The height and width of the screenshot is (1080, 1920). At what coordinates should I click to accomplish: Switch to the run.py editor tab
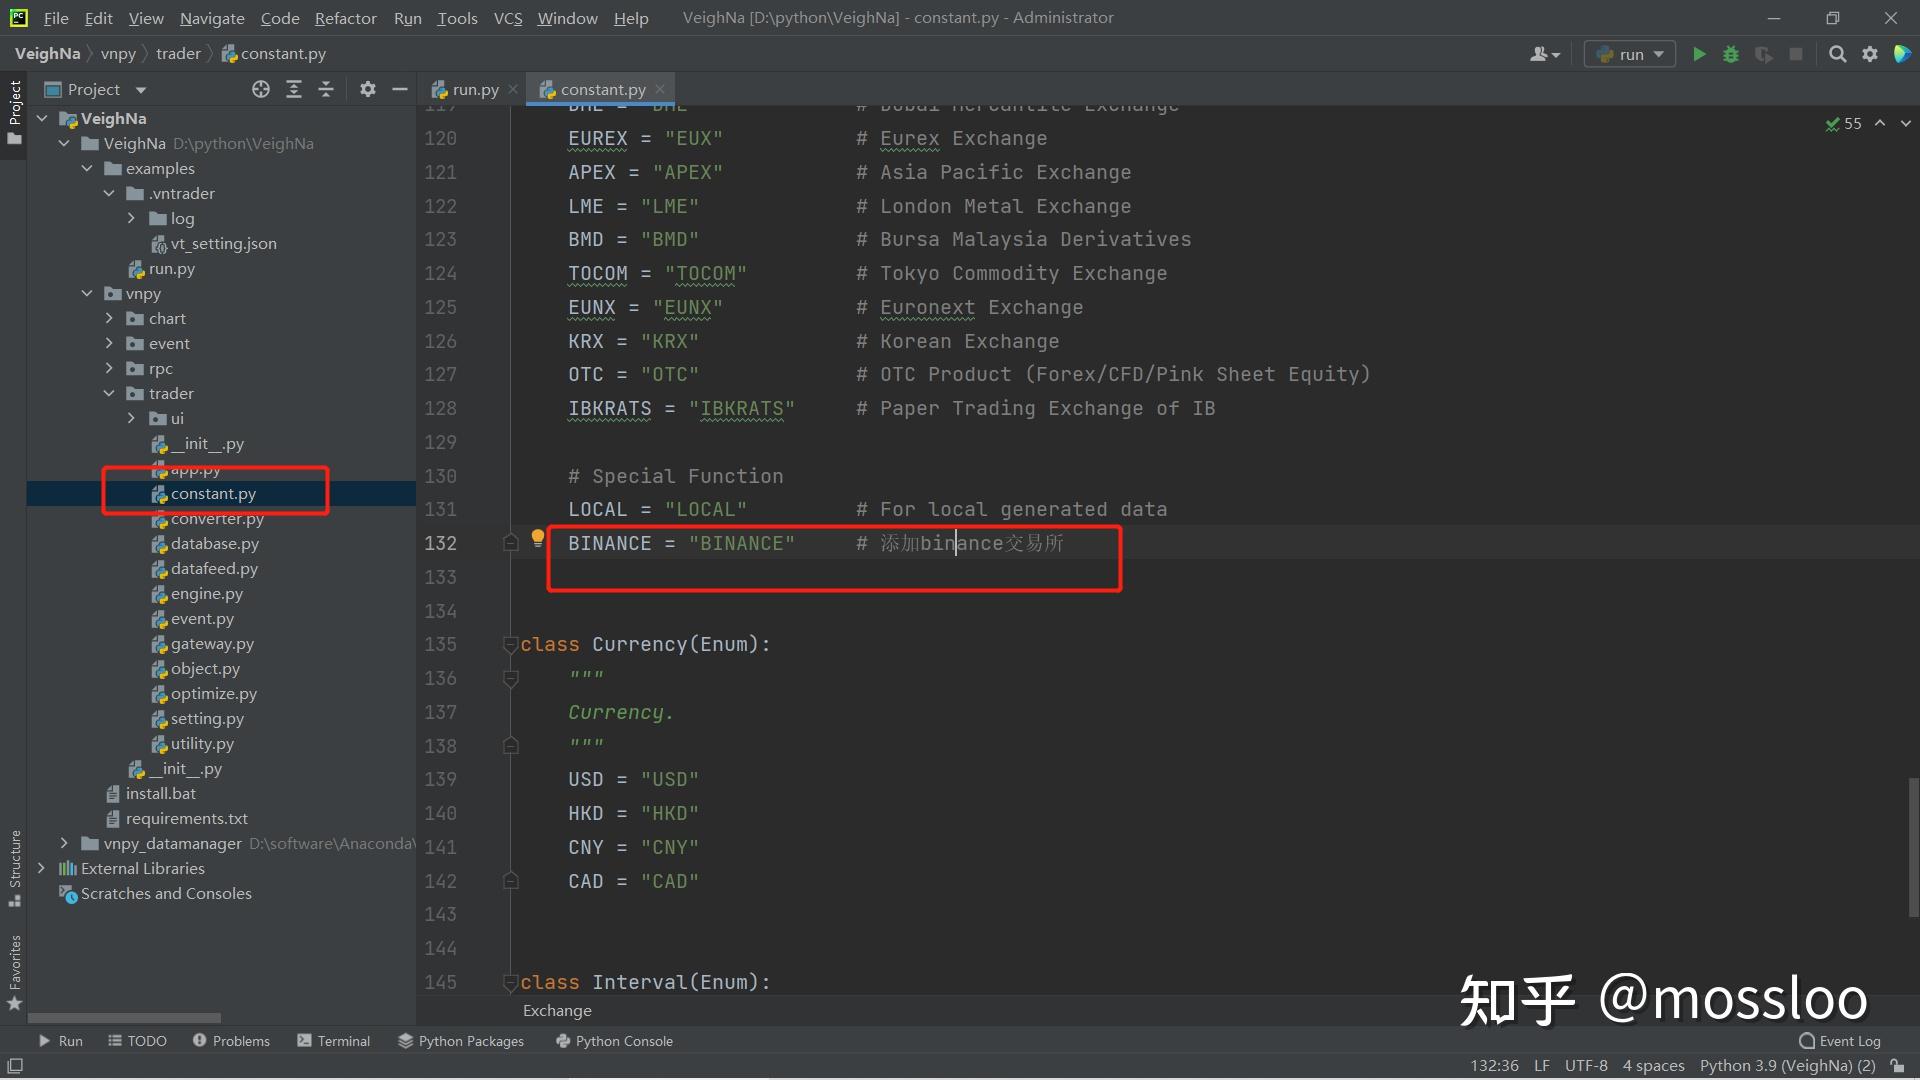pos(466,89)
